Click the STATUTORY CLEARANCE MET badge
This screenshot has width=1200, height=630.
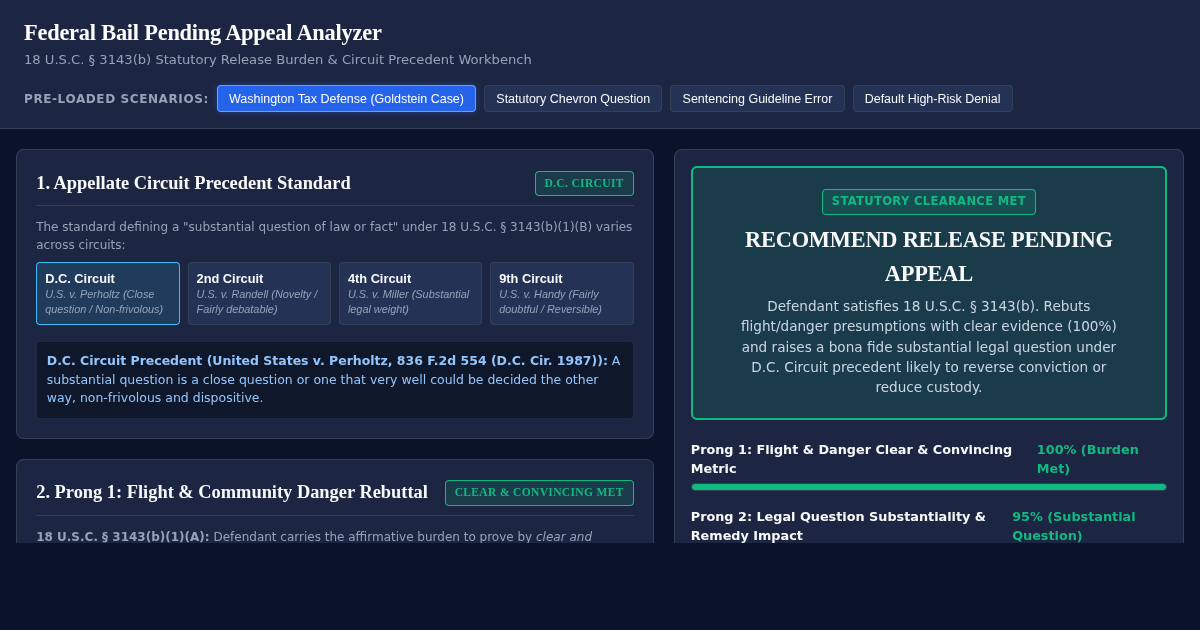[x=929, y=201]
